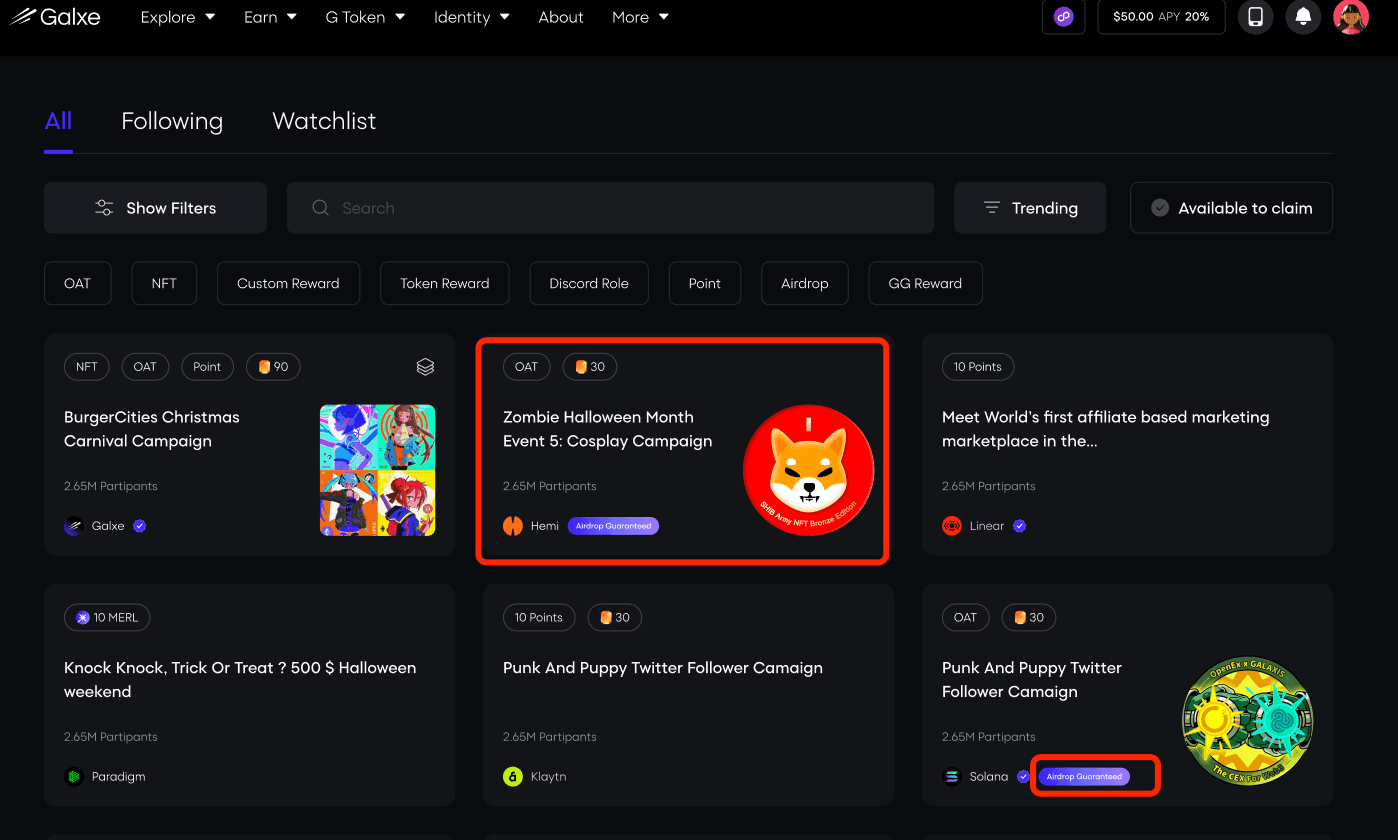Expand the Earn menu
1398x840 pixels.
coord(270,17)
